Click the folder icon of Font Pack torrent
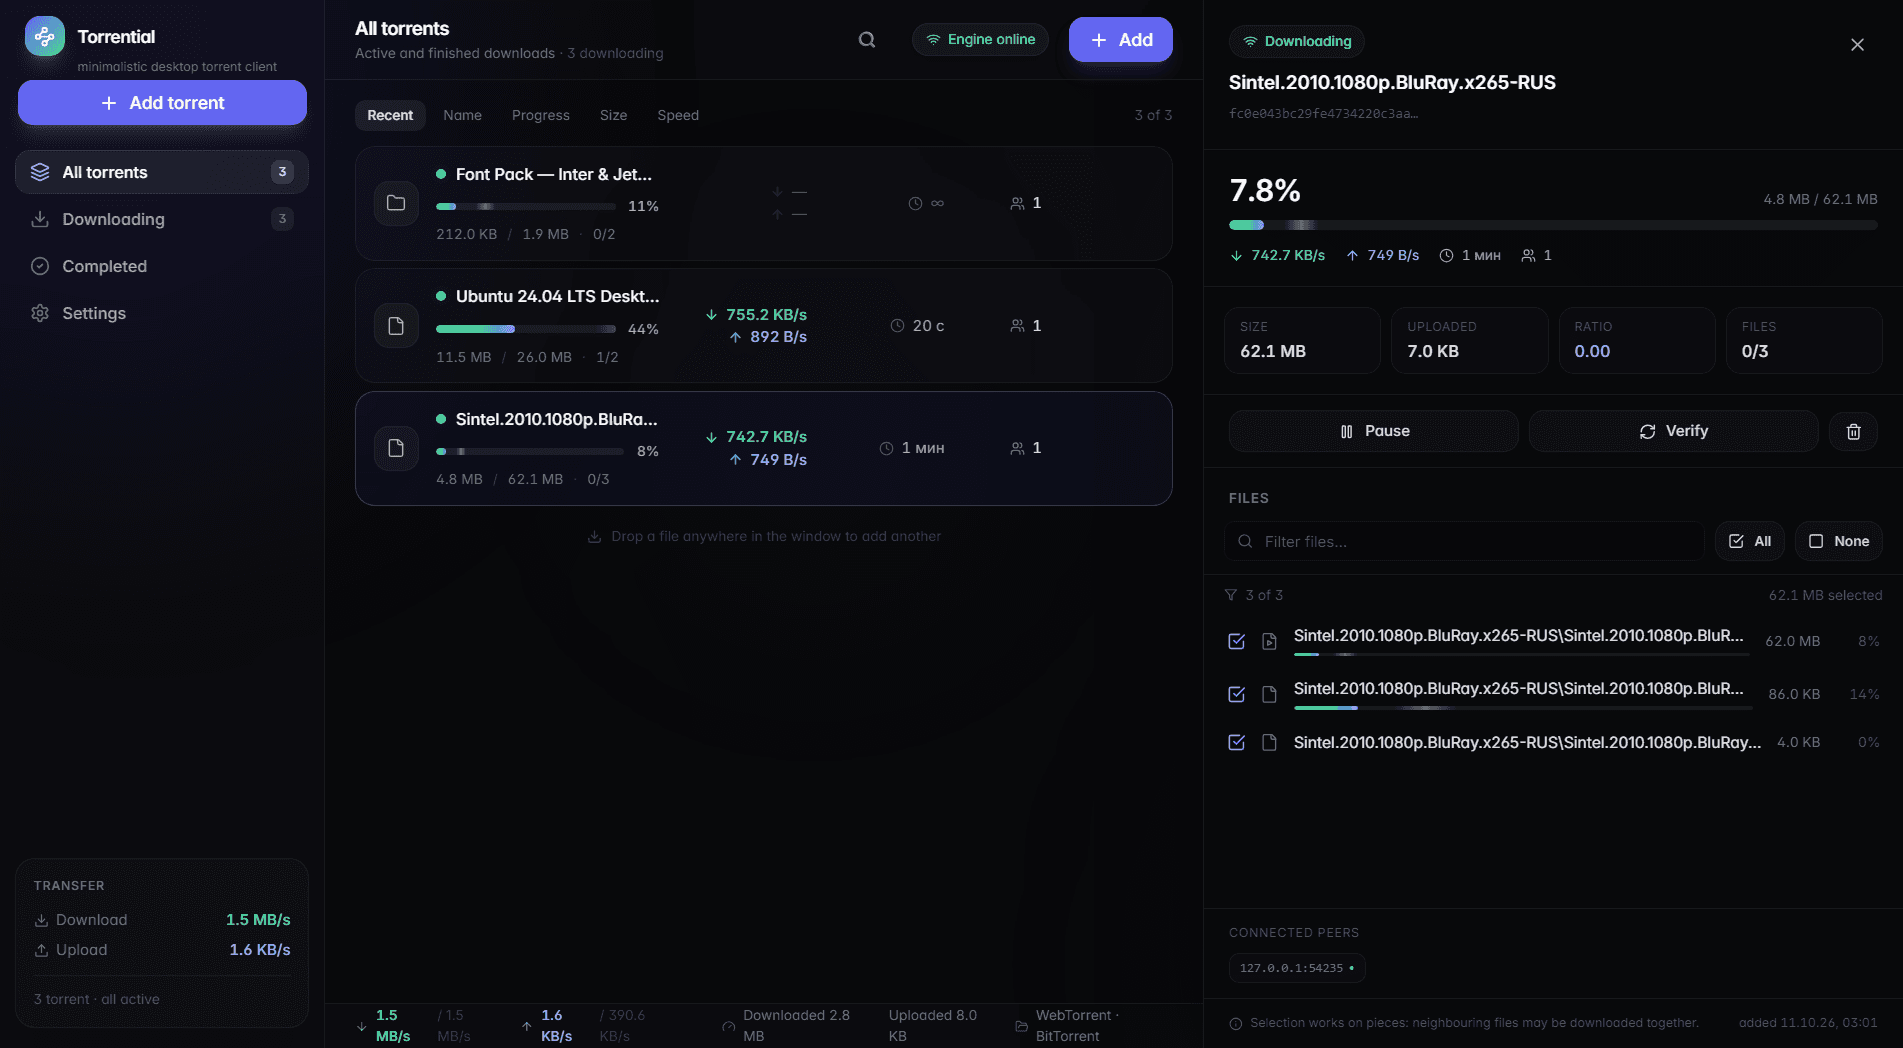The image size is (1903, 1048). coord(396,203)
